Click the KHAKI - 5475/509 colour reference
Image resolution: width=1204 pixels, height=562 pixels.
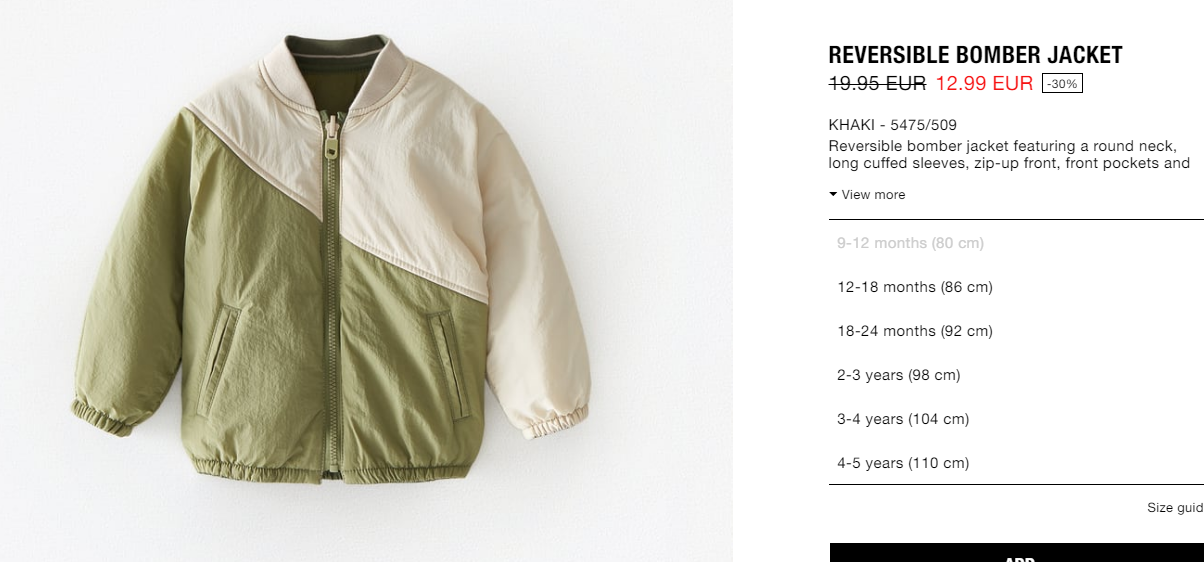click(893, 125)
